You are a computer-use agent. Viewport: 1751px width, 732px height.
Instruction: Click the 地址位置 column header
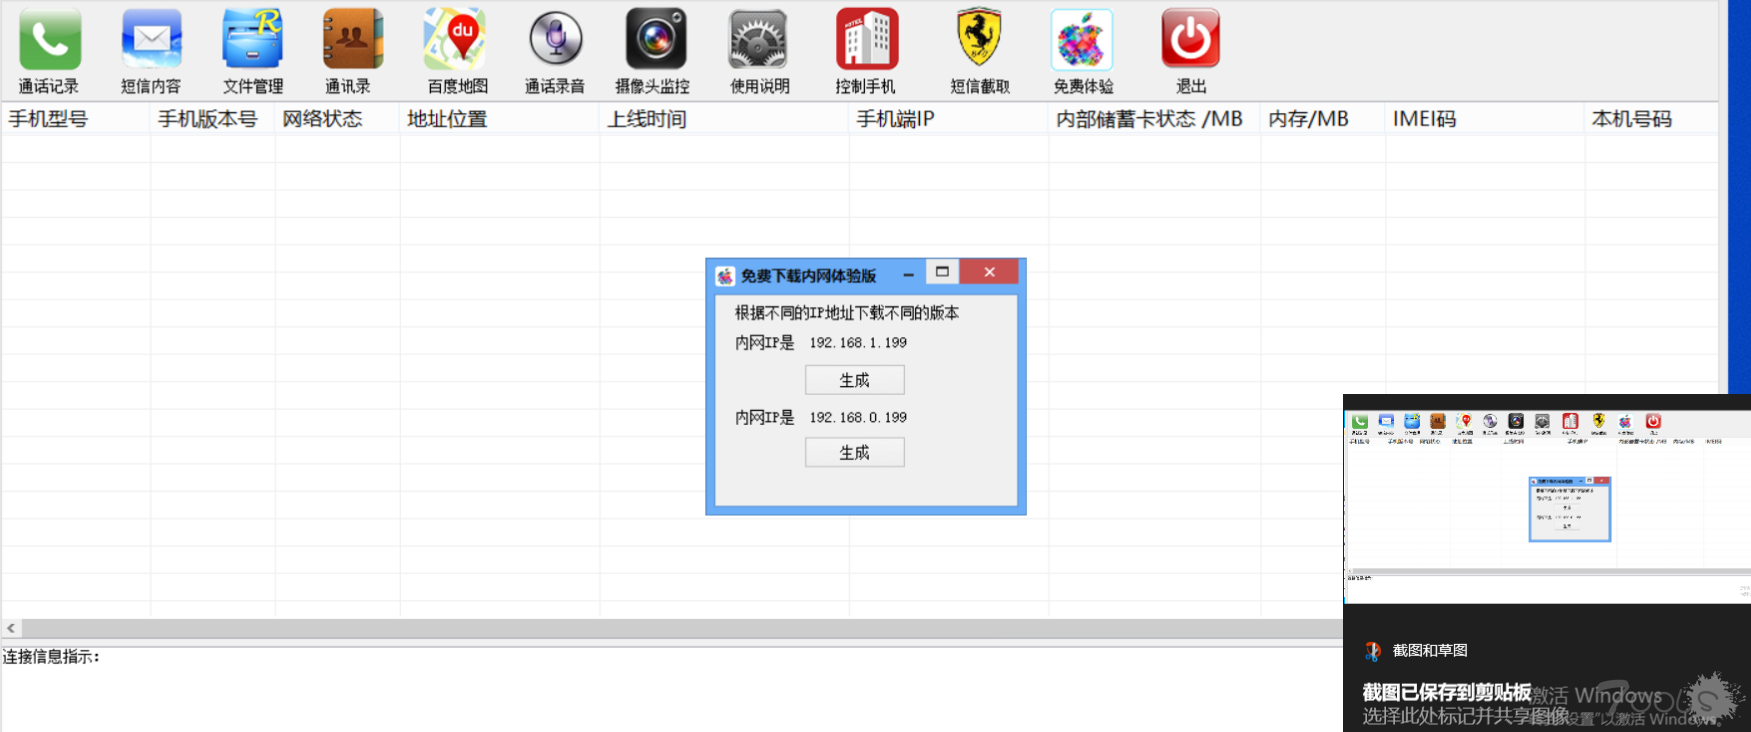point(500,119)
